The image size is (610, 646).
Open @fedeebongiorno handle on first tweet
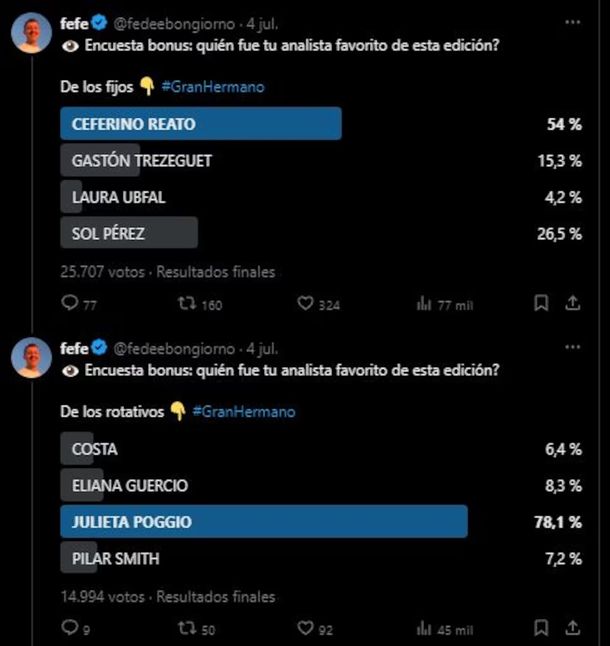pos(176,23)
